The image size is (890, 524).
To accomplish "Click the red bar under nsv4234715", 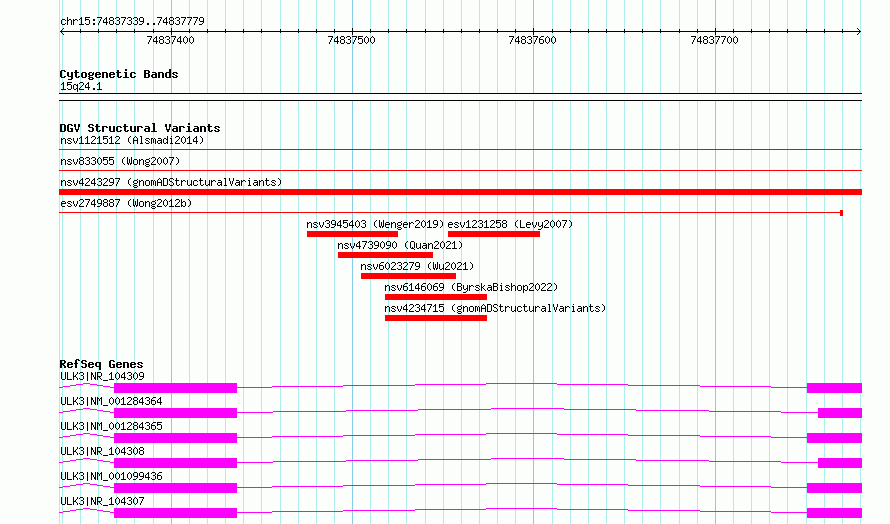I will click(x=436, y=318).
